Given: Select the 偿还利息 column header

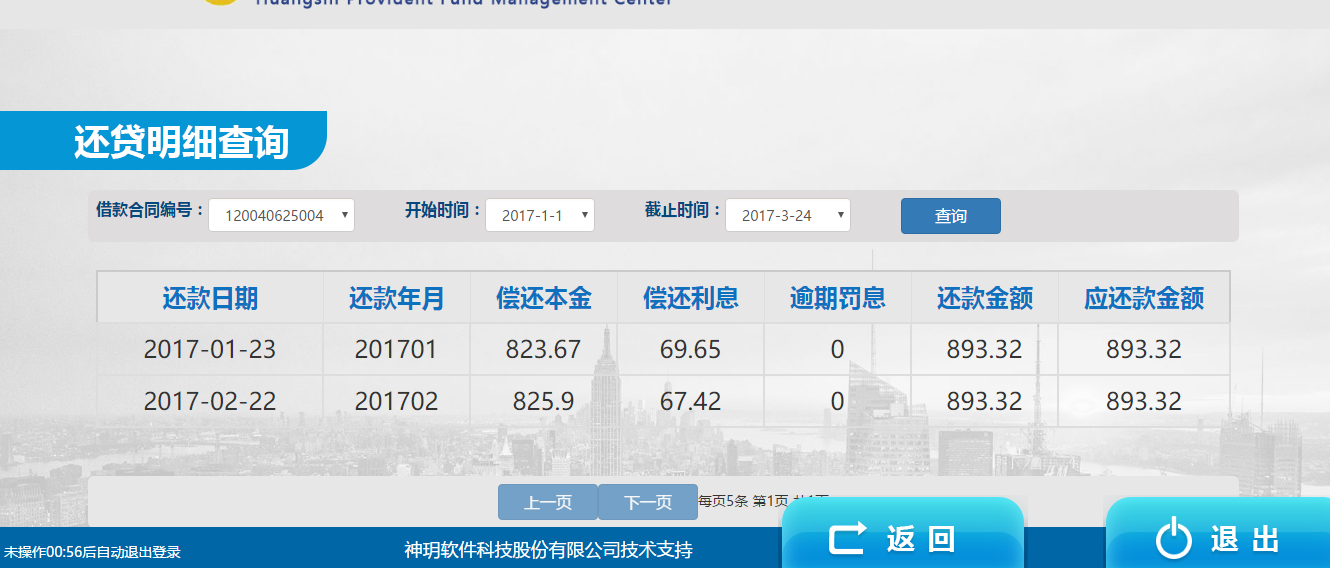Looking at the screenshot, I should click(690, 298).
